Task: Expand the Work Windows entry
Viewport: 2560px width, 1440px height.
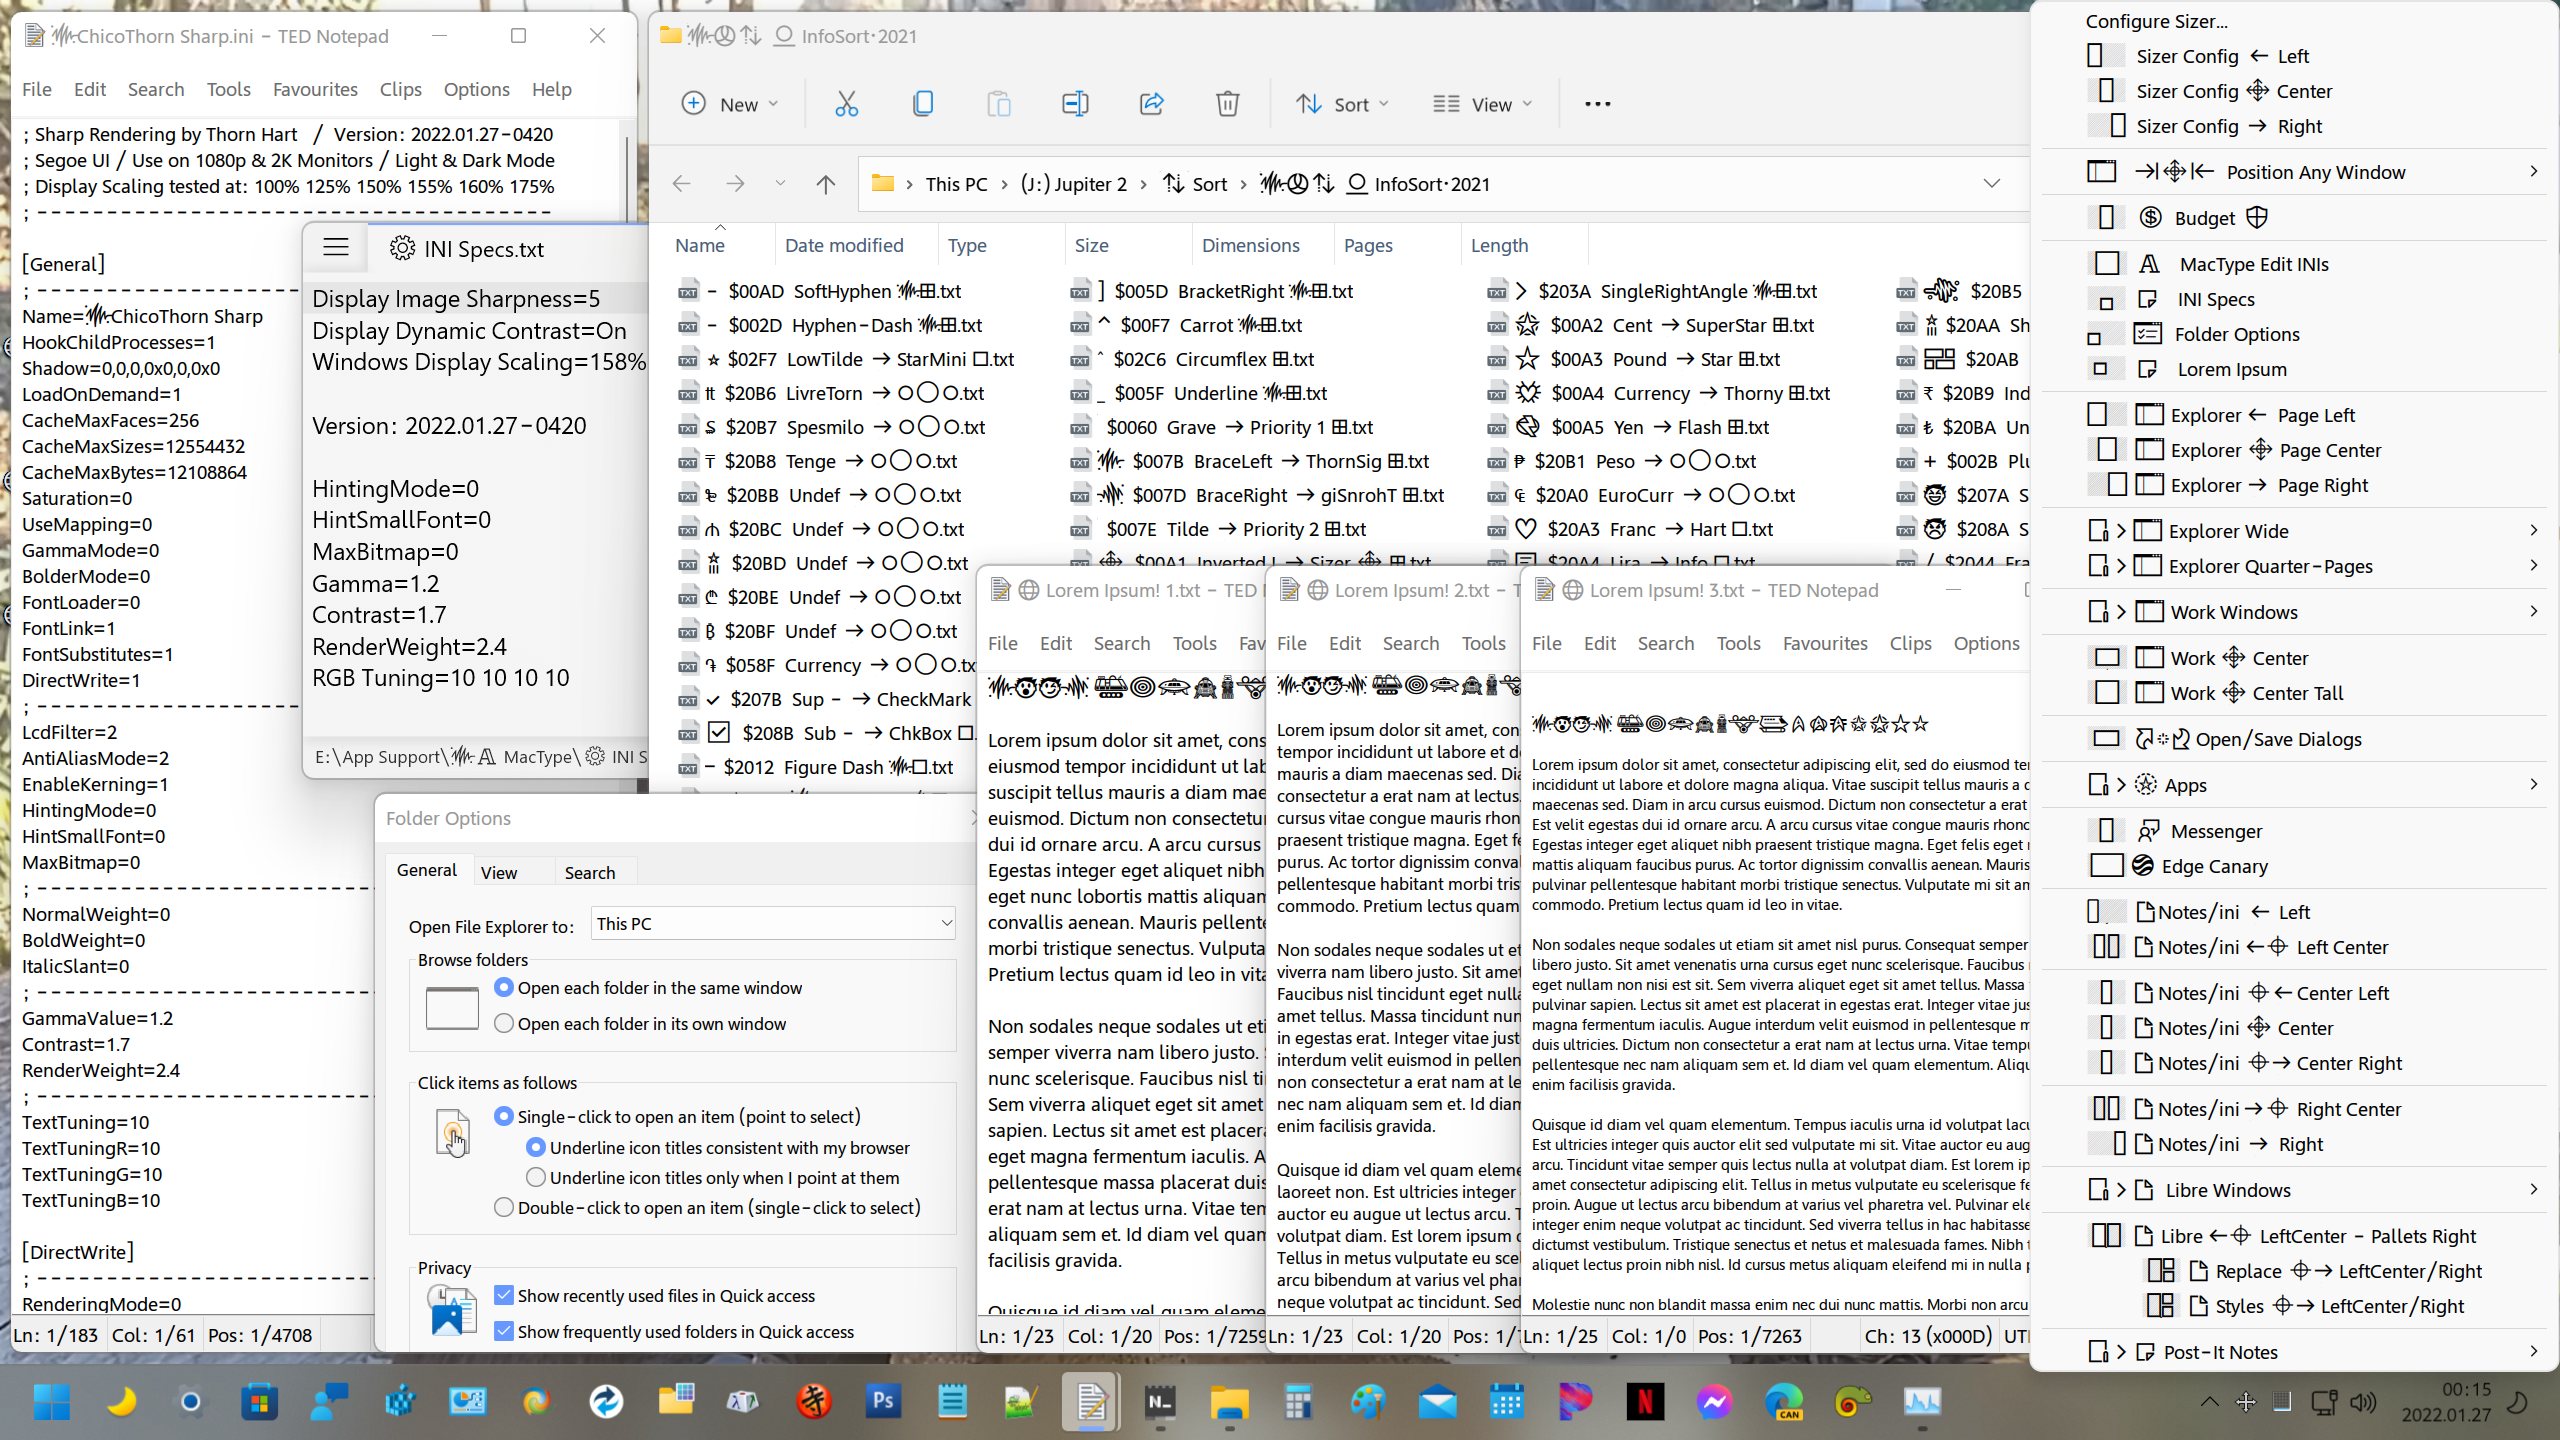Action: [2237, 611]
